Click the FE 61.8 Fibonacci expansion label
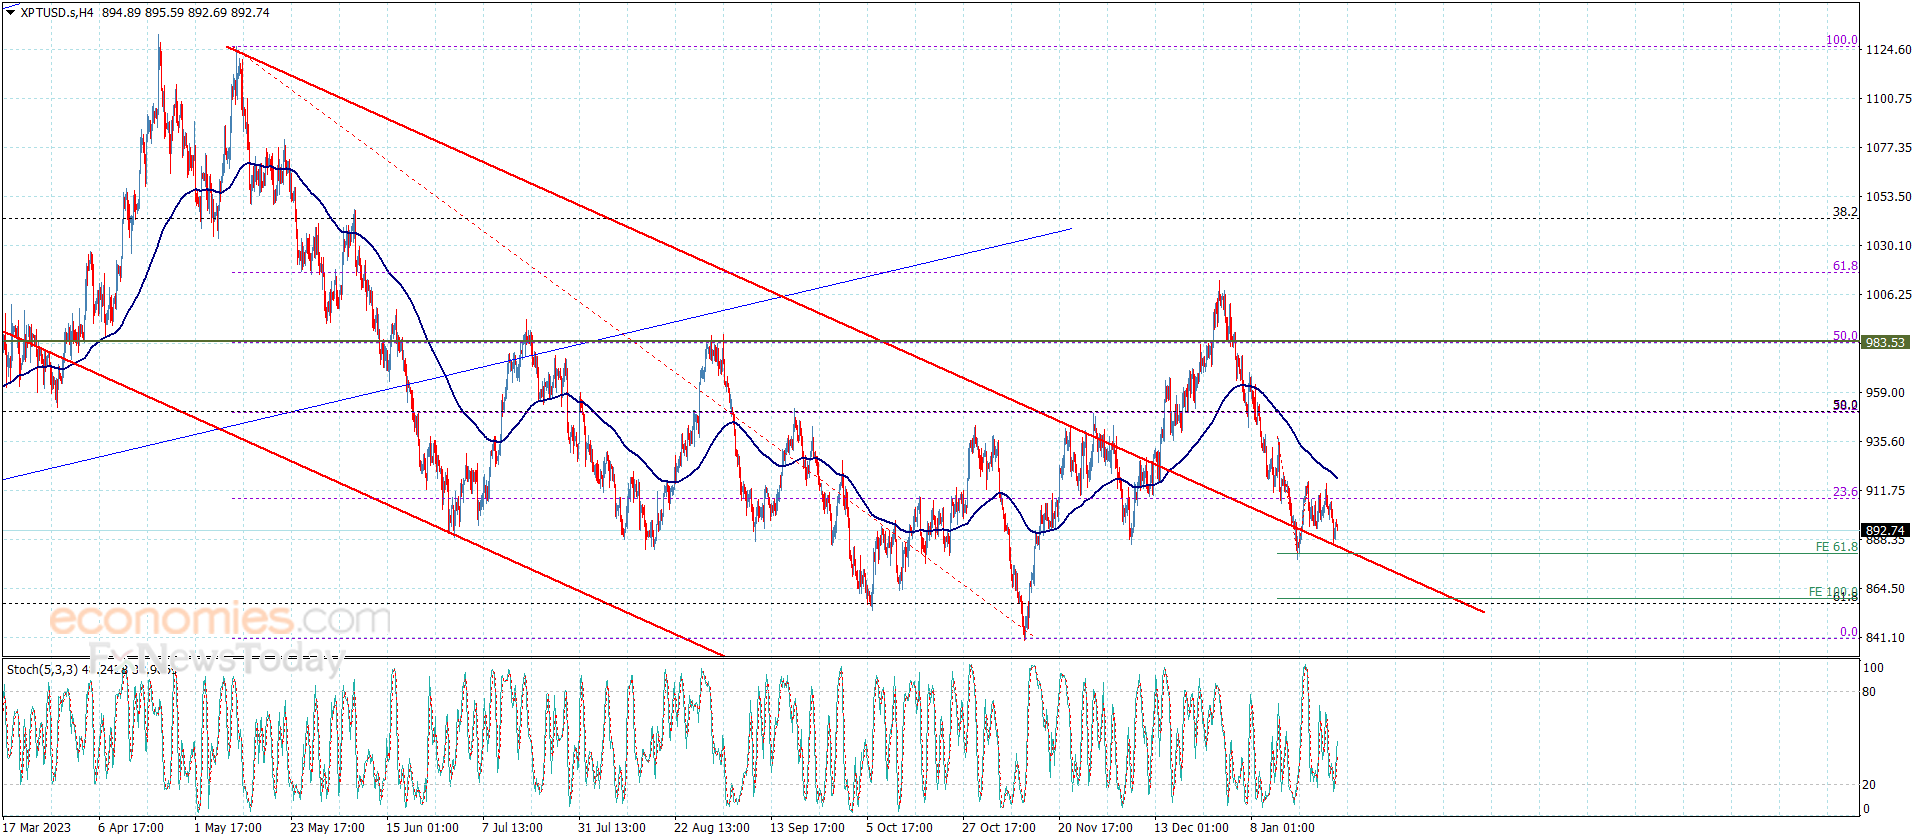Screen dimensions: 1916x840 click(x=1836, y=547)
